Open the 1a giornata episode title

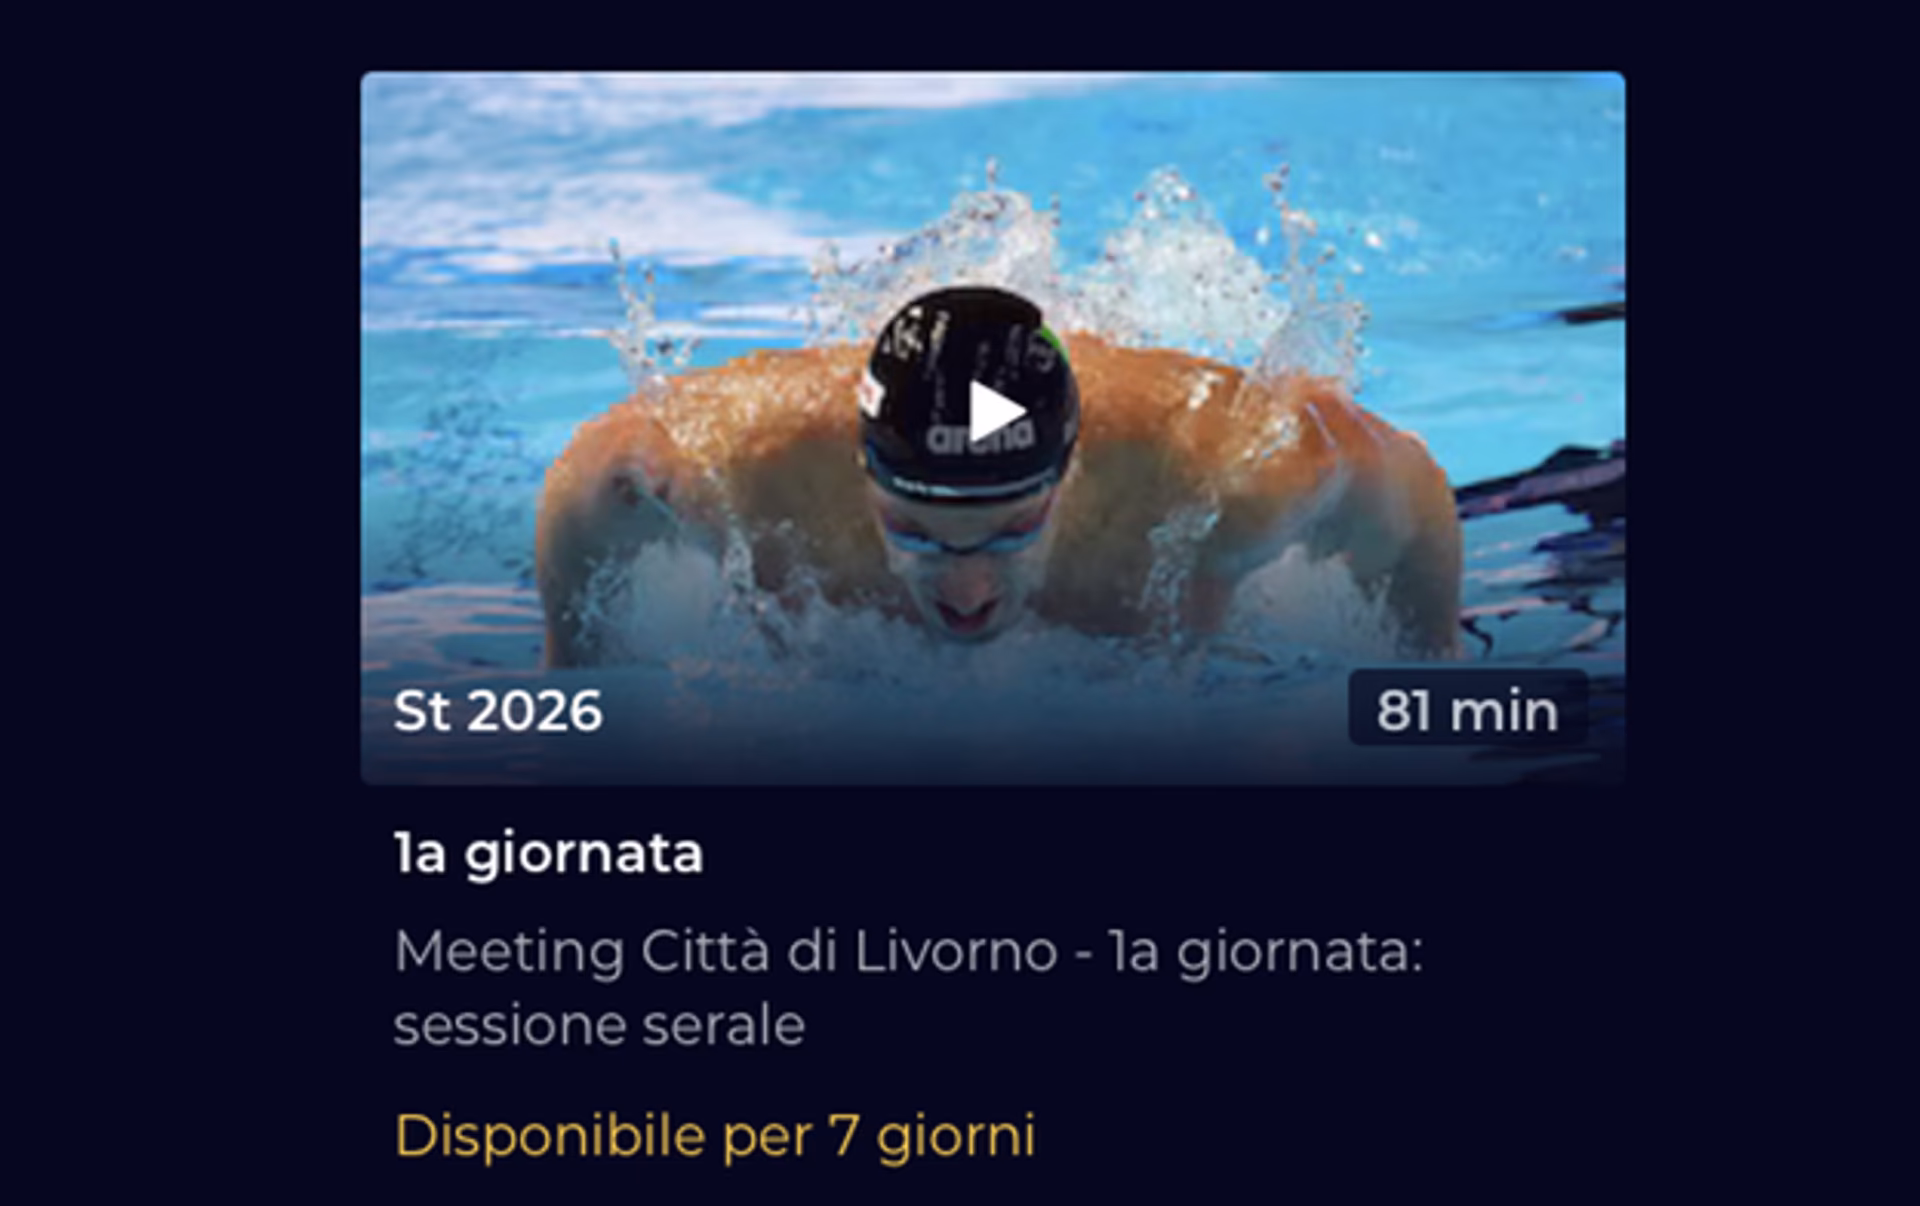pos(549,854)
